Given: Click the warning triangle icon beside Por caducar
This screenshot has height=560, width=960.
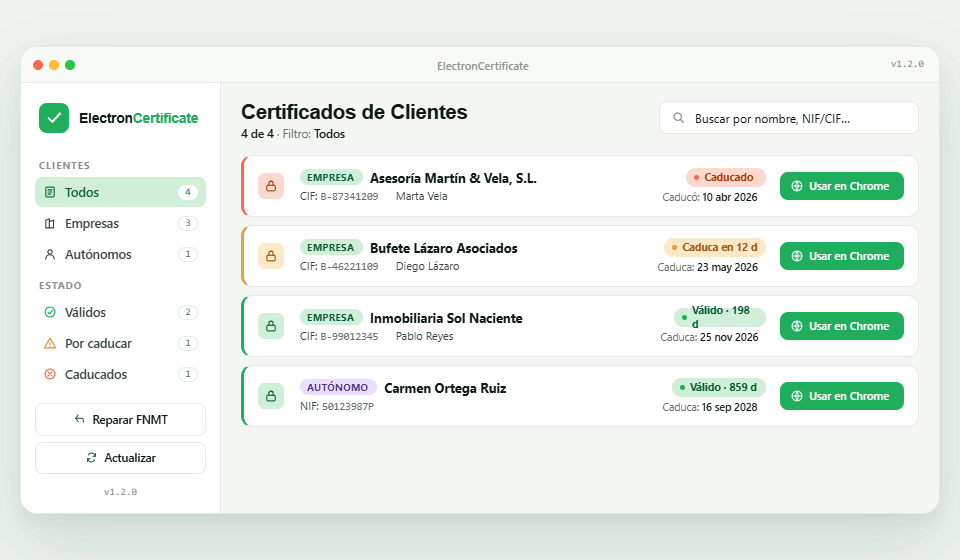Looking at the screenshot, I should tap(50, 343).
